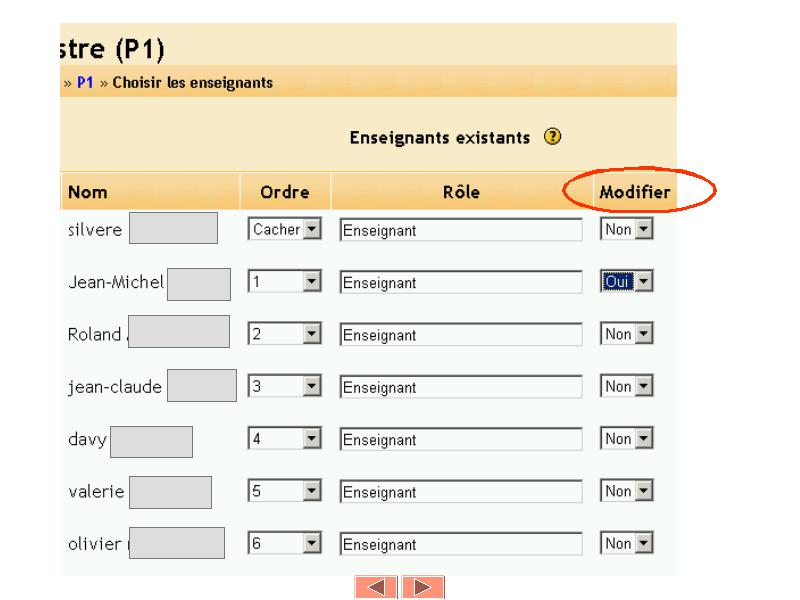800x600 pixels.
Task: Open Modifier dropdown for silvere
Action: pos(624,230)
